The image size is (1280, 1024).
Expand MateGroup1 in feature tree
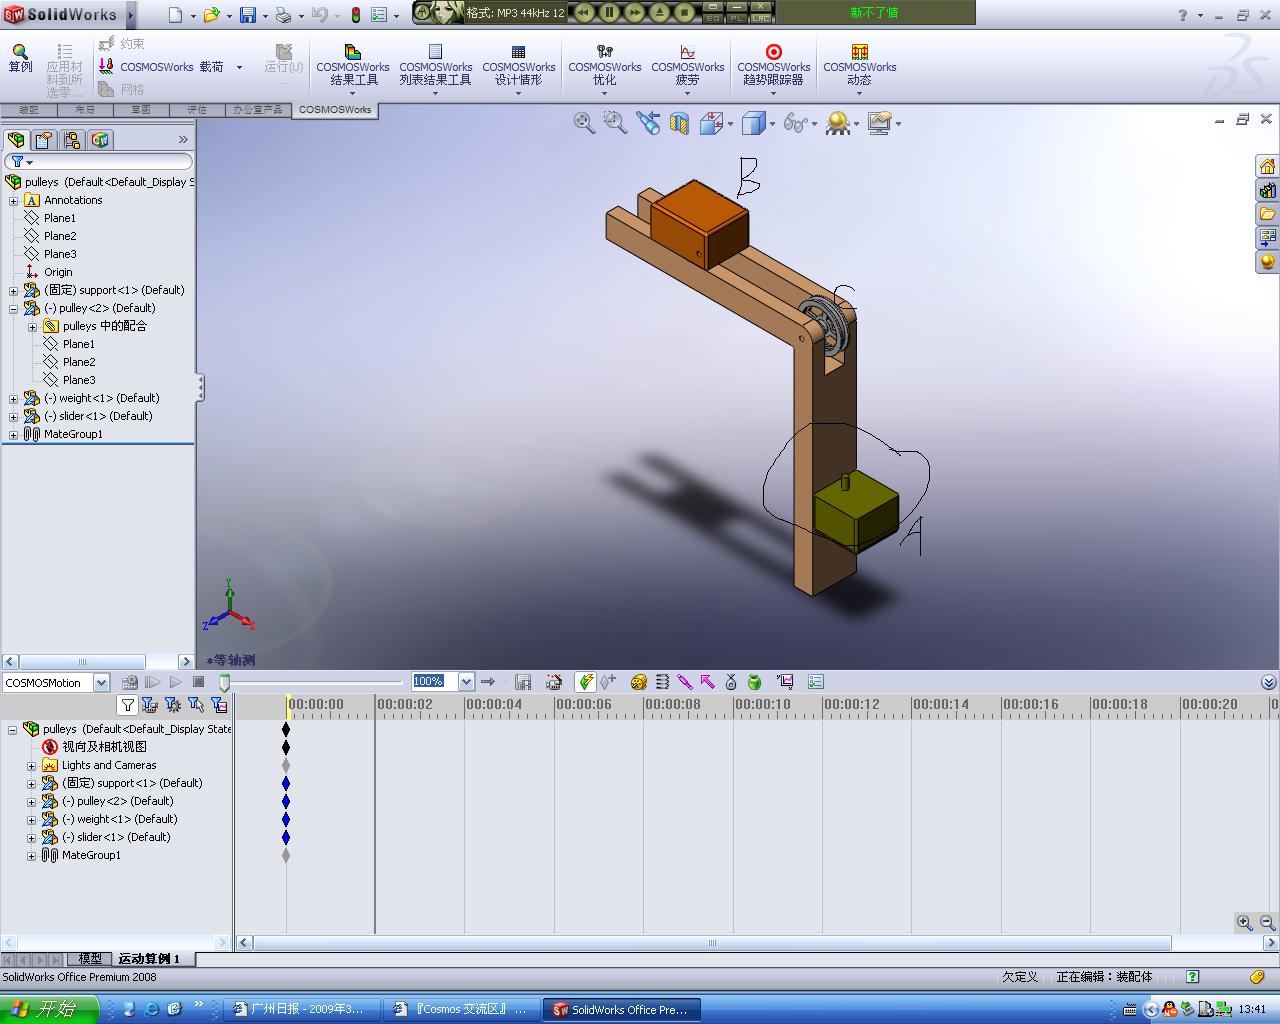(14, 434)
